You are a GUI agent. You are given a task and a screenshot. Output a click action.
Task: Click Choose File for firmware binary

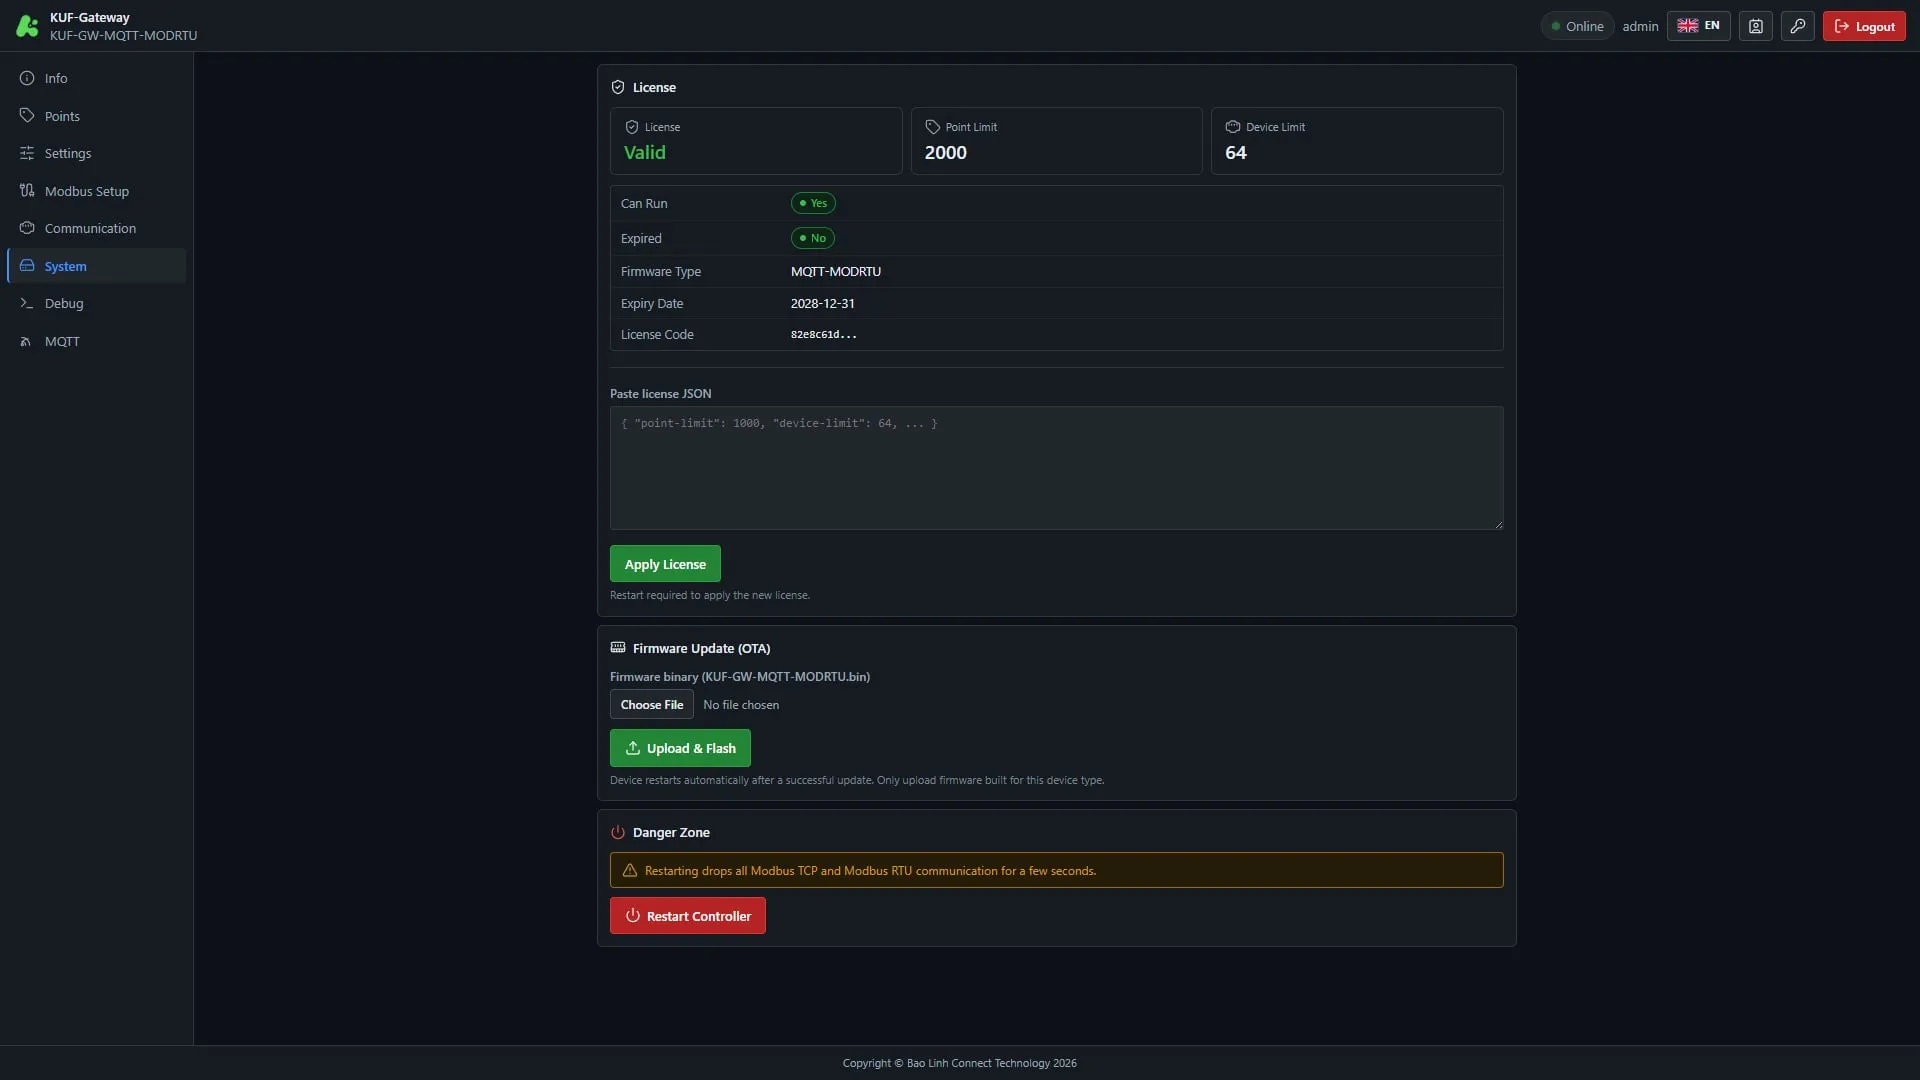[652, 705]
